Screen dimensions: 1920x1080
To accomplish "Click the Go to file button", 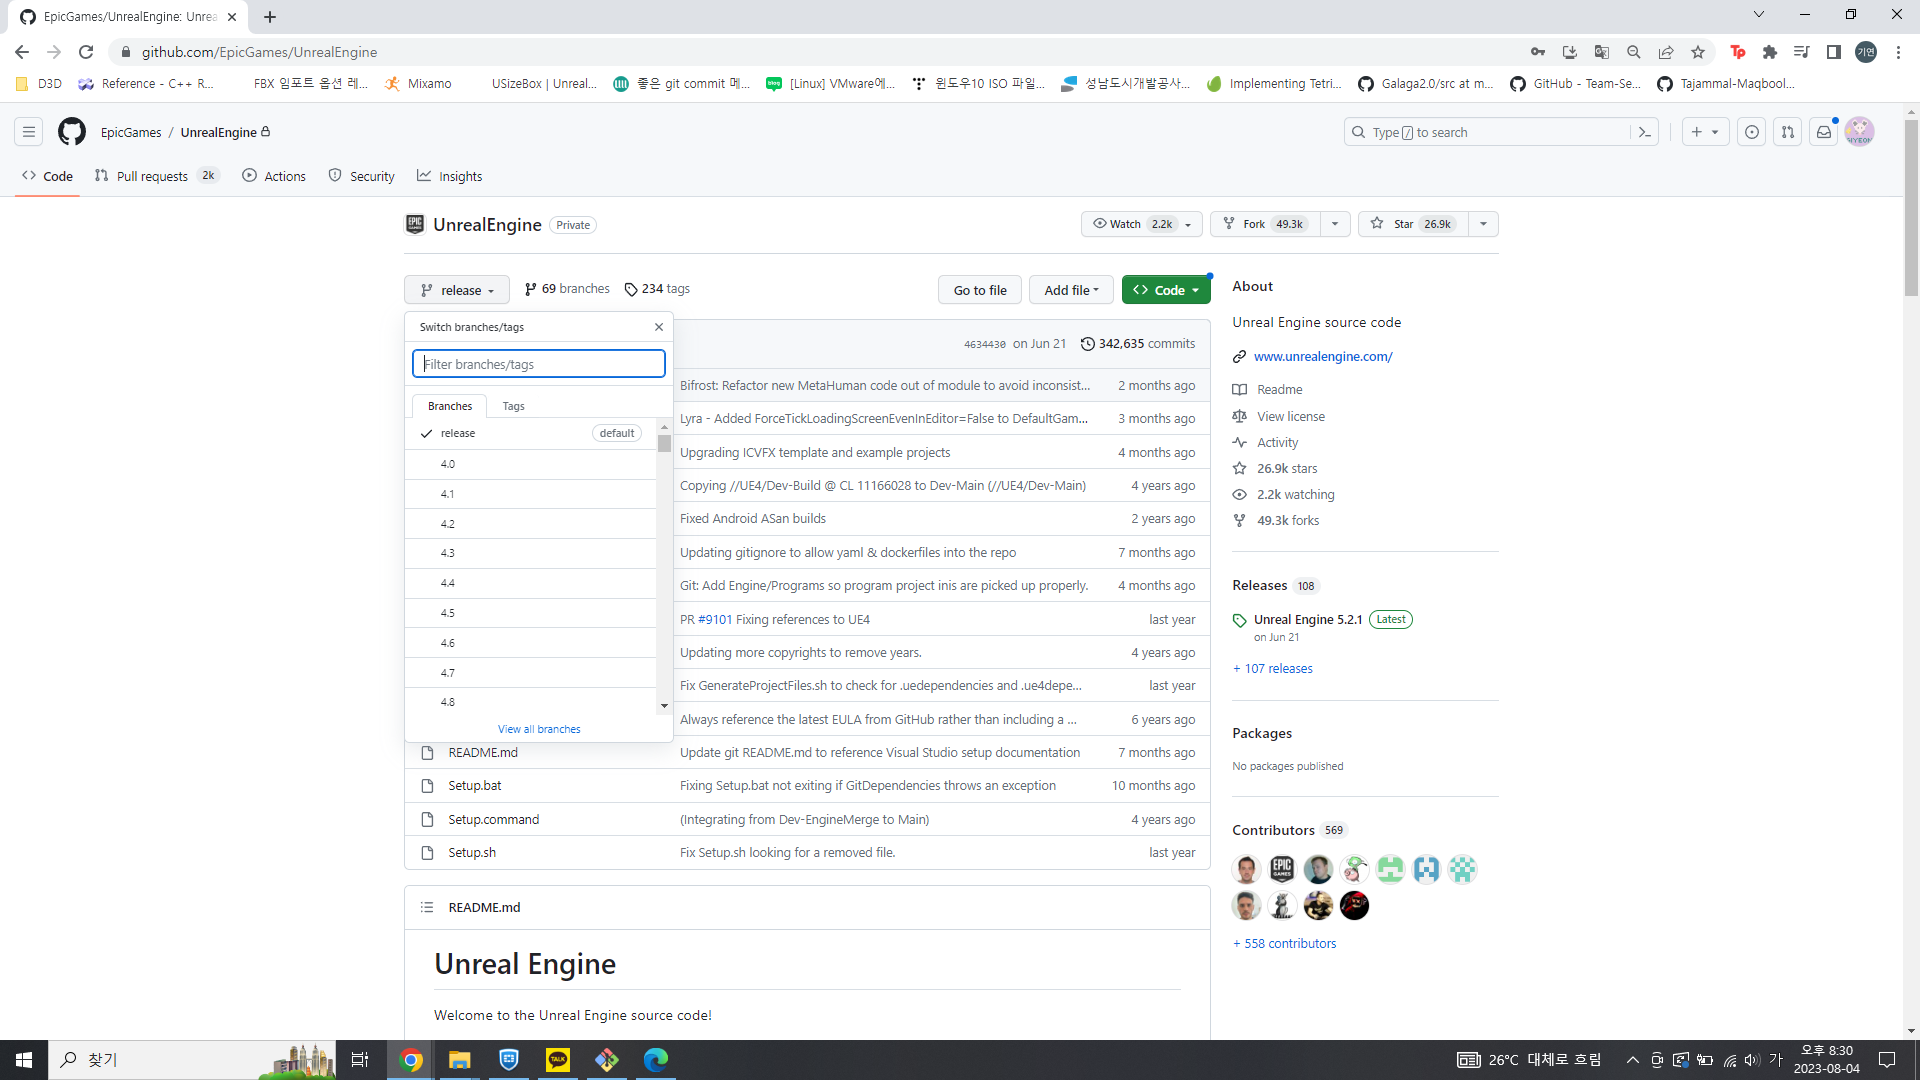I will coord(980,290).
